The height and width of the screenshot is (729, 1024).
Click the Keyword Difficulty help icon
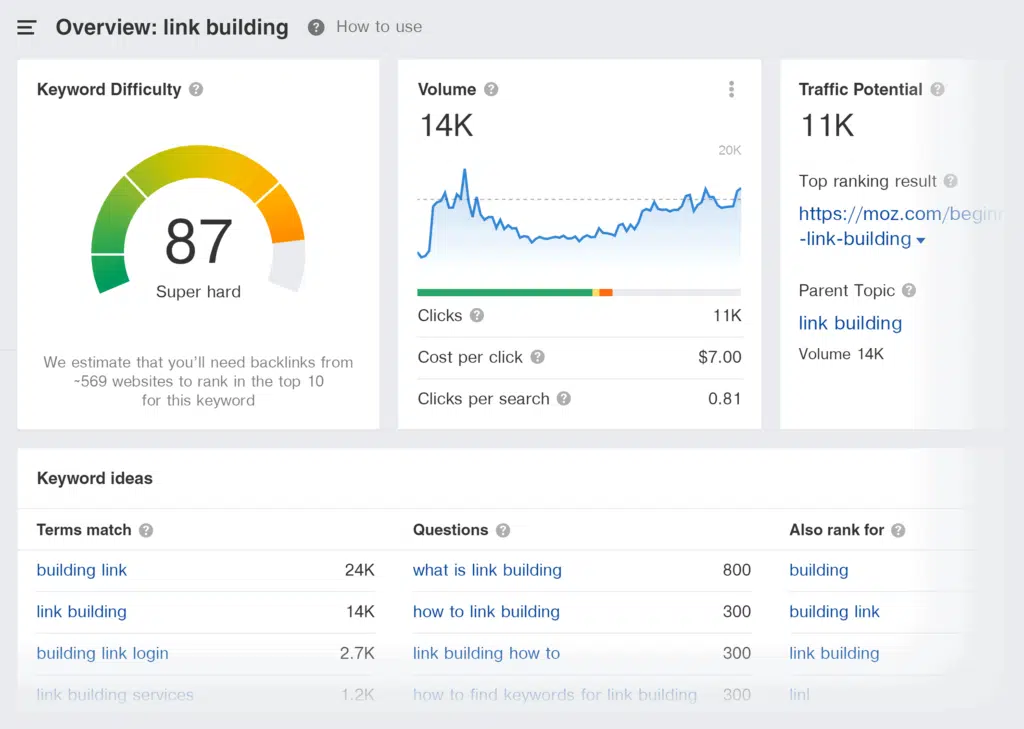(x=198, y=89)
